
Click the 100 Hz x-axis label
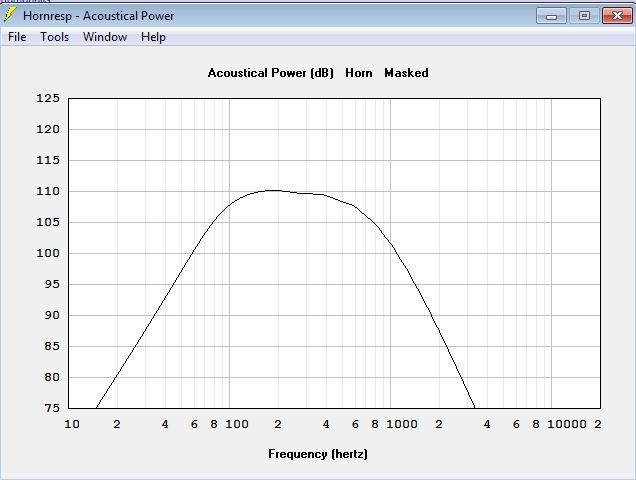[237, 424]
